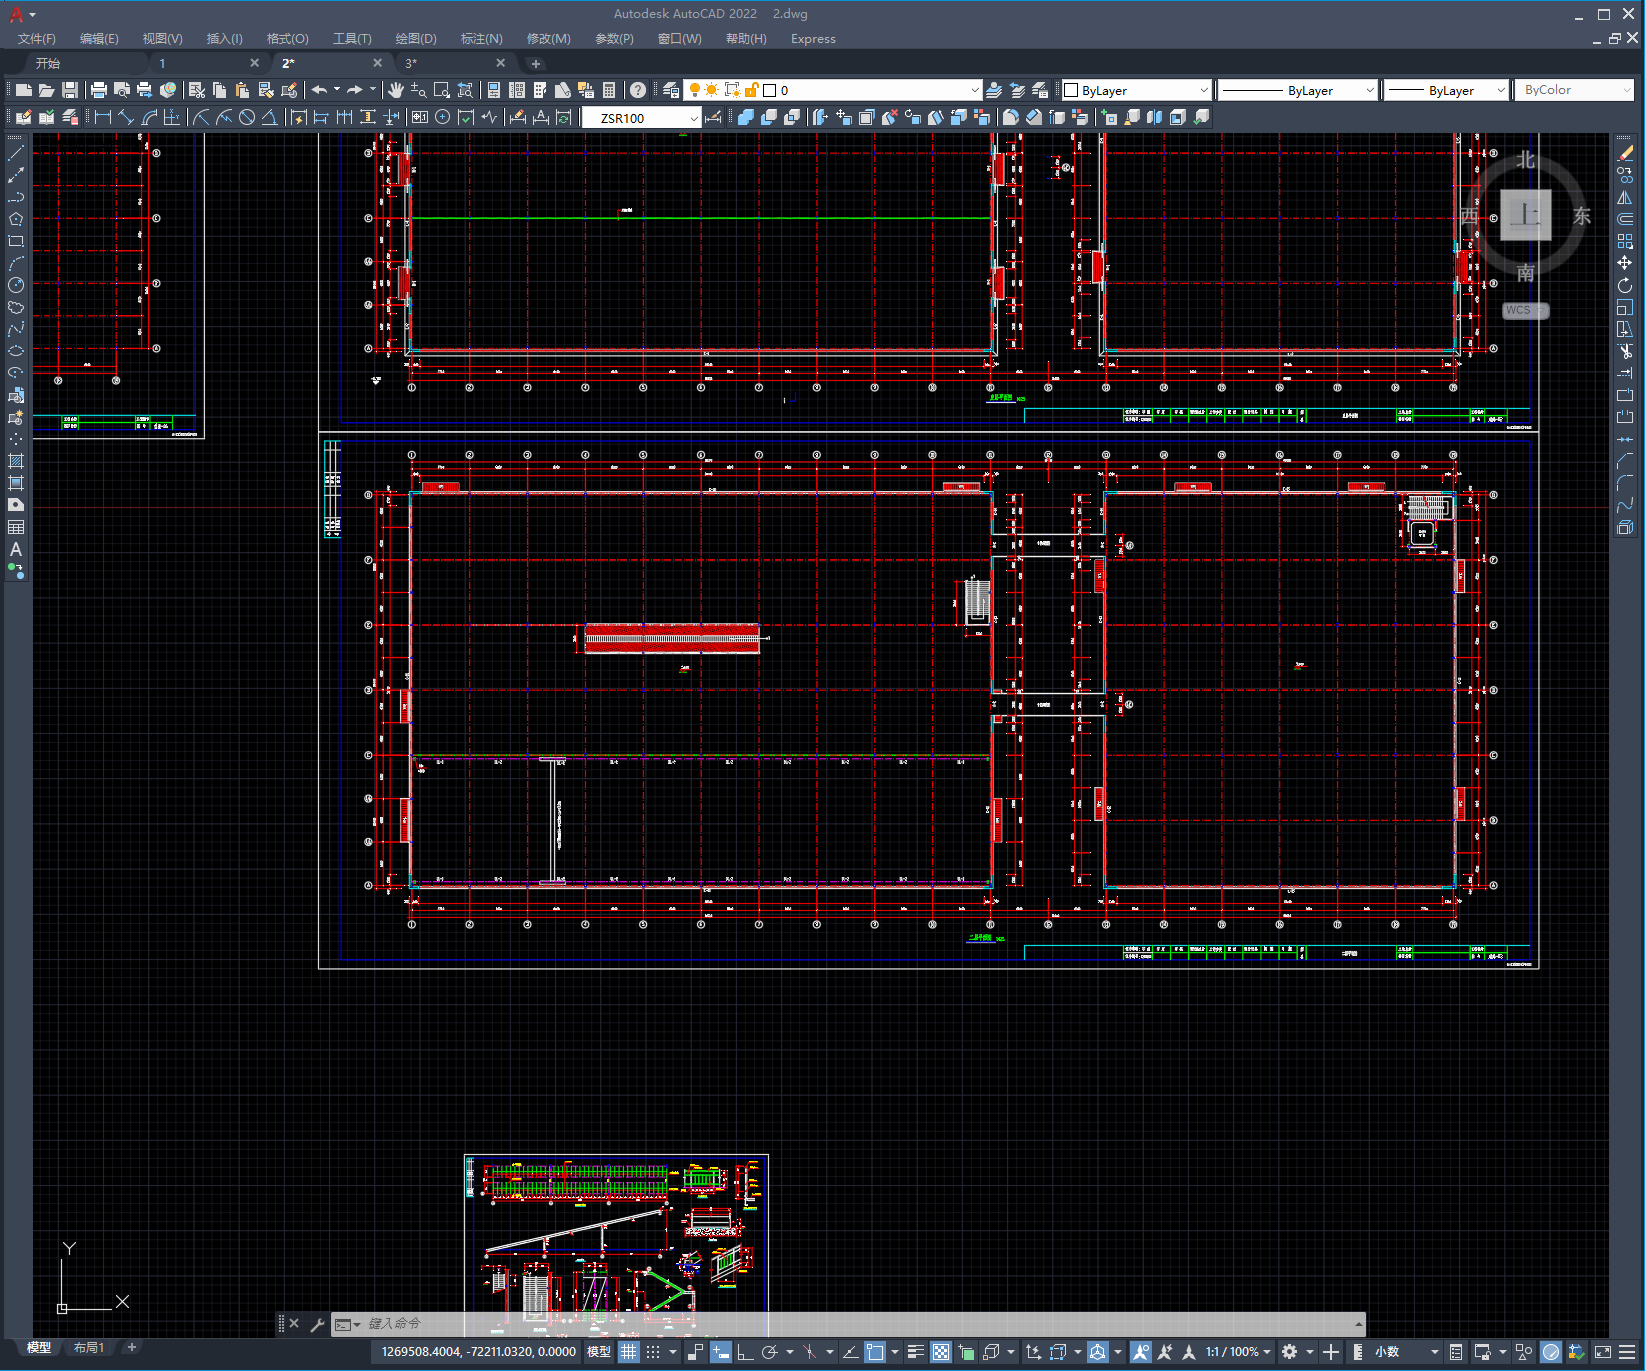Undo the last action
The width and height of the screenshot is (1645, 1371).
319,90
